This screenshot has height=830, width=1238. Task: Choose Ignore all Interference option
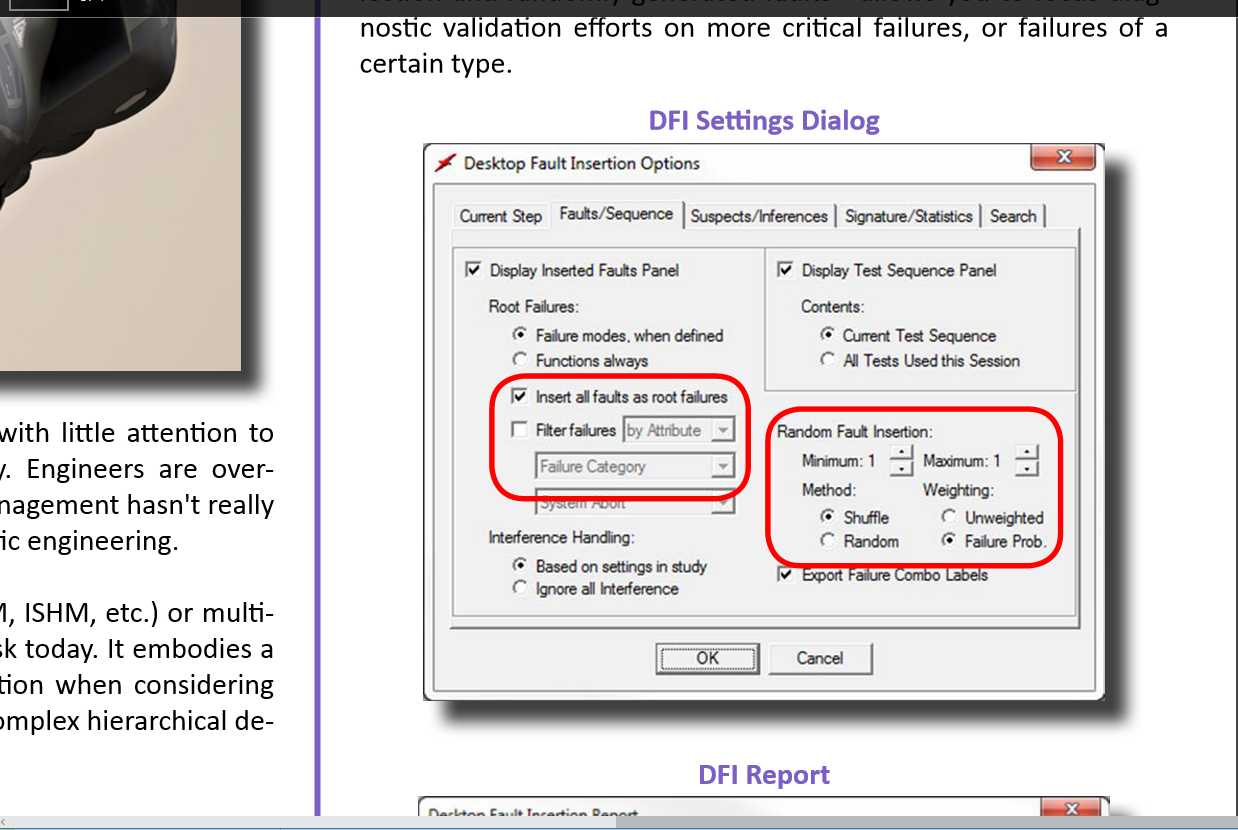coord(519,588)
